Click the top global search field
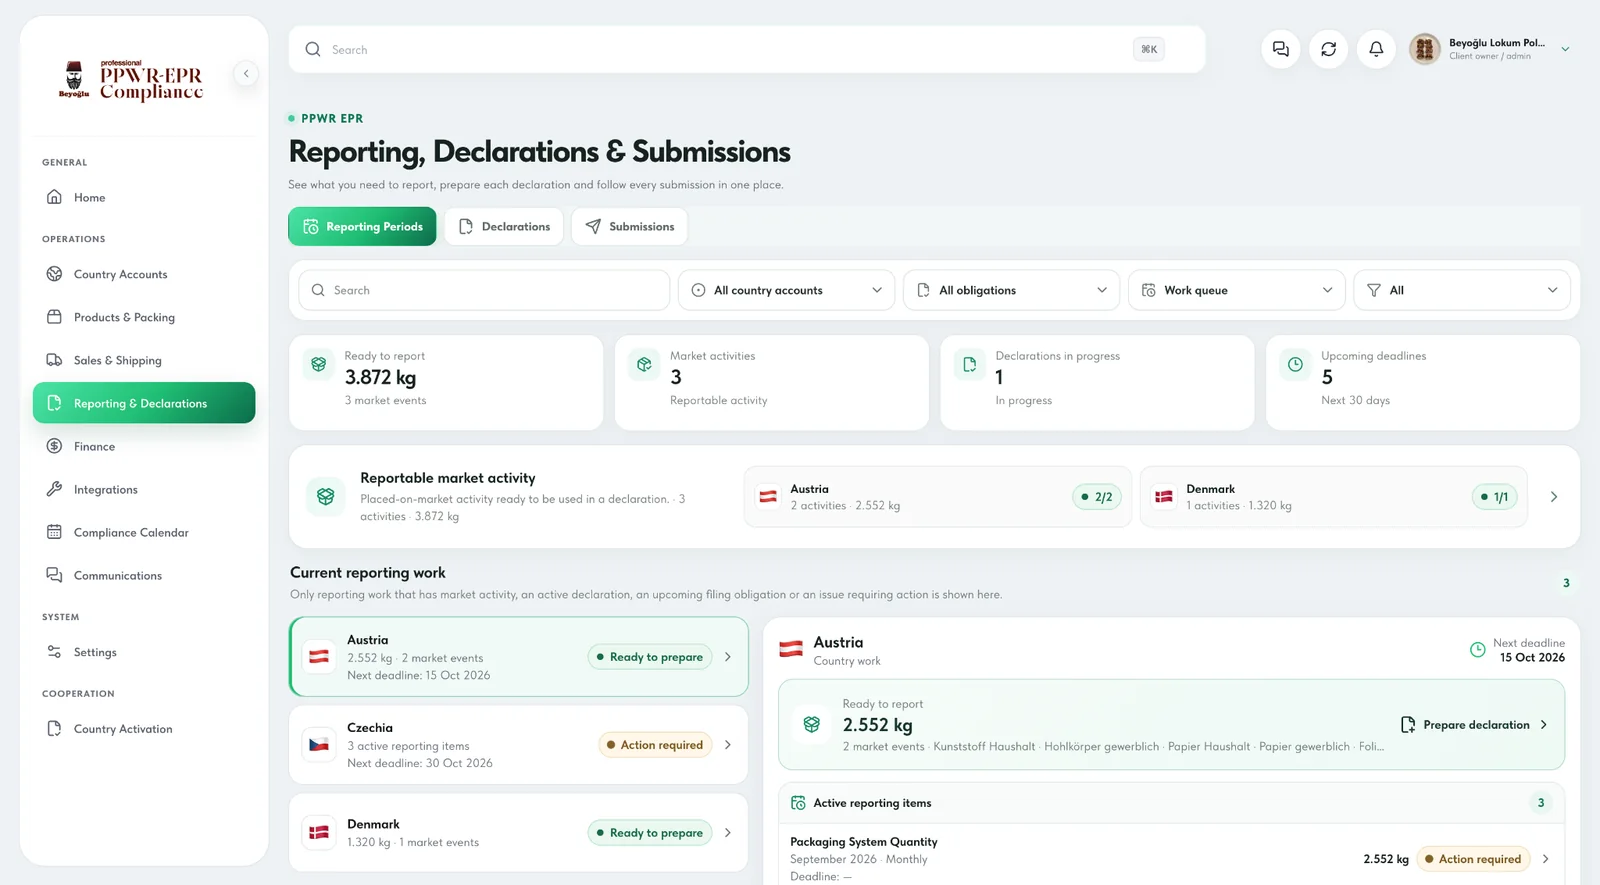This screenshot has width=1600, height=885. click(747, 49)
